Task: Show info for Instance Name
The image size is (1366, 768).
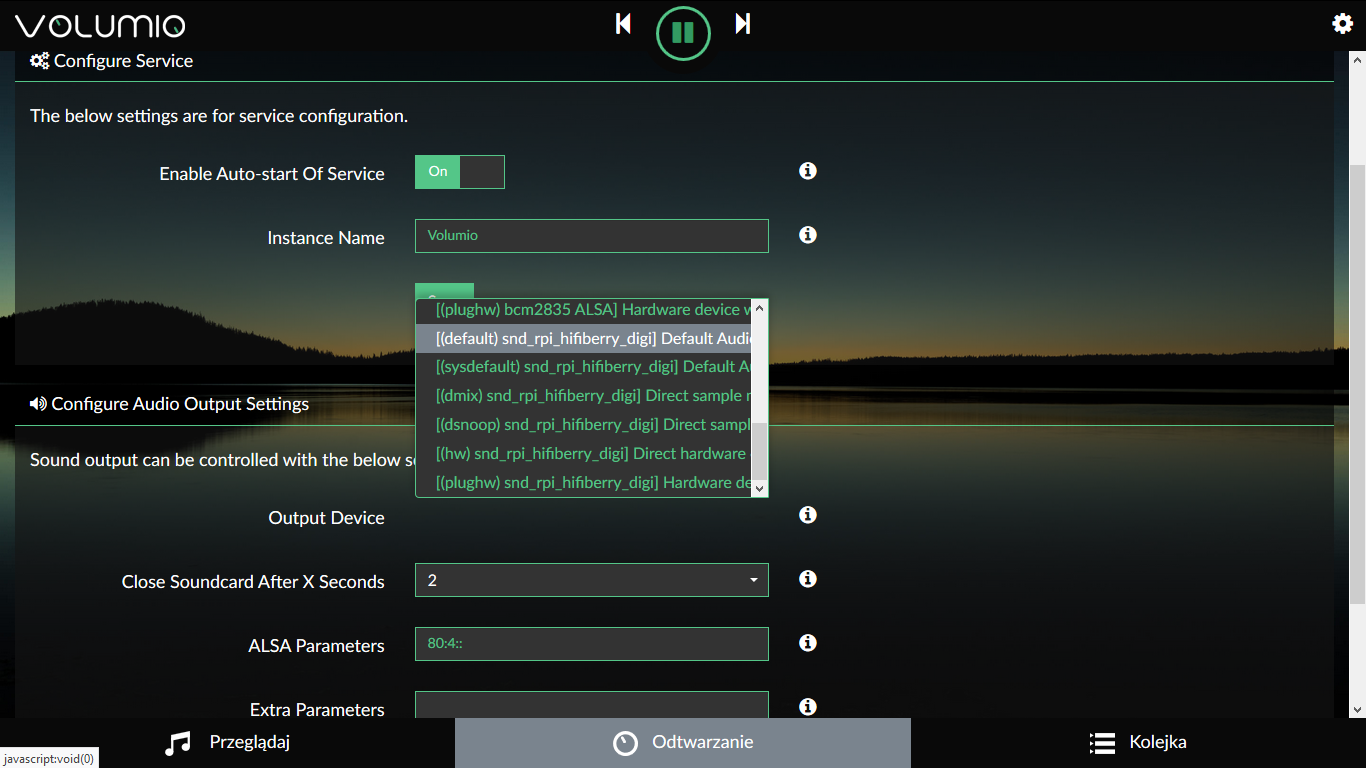Action: [808, 235]
